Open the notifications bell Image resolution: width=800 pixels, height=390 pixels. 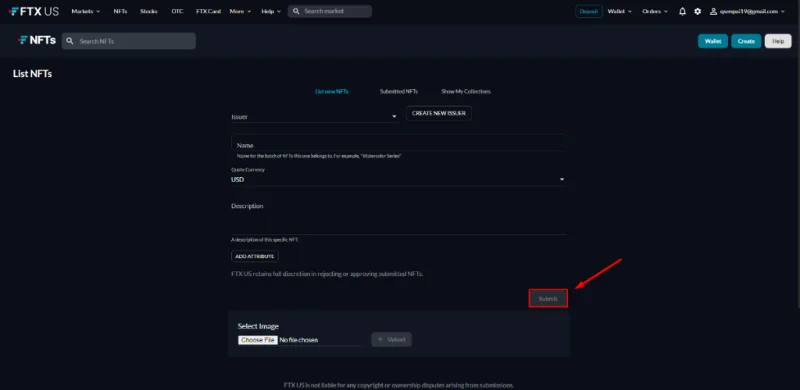coord(682,11)
